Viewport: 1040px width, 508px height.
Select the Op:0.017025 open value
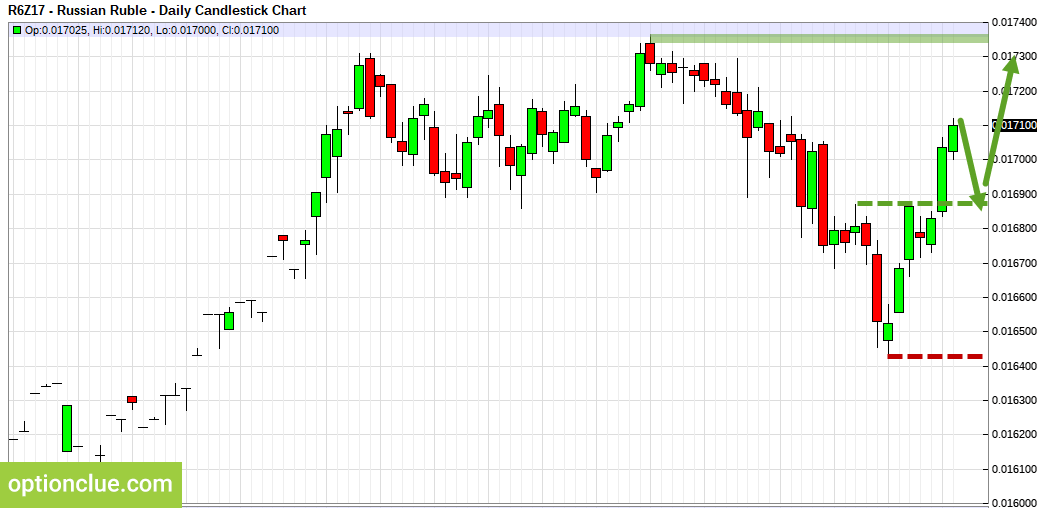56,30
